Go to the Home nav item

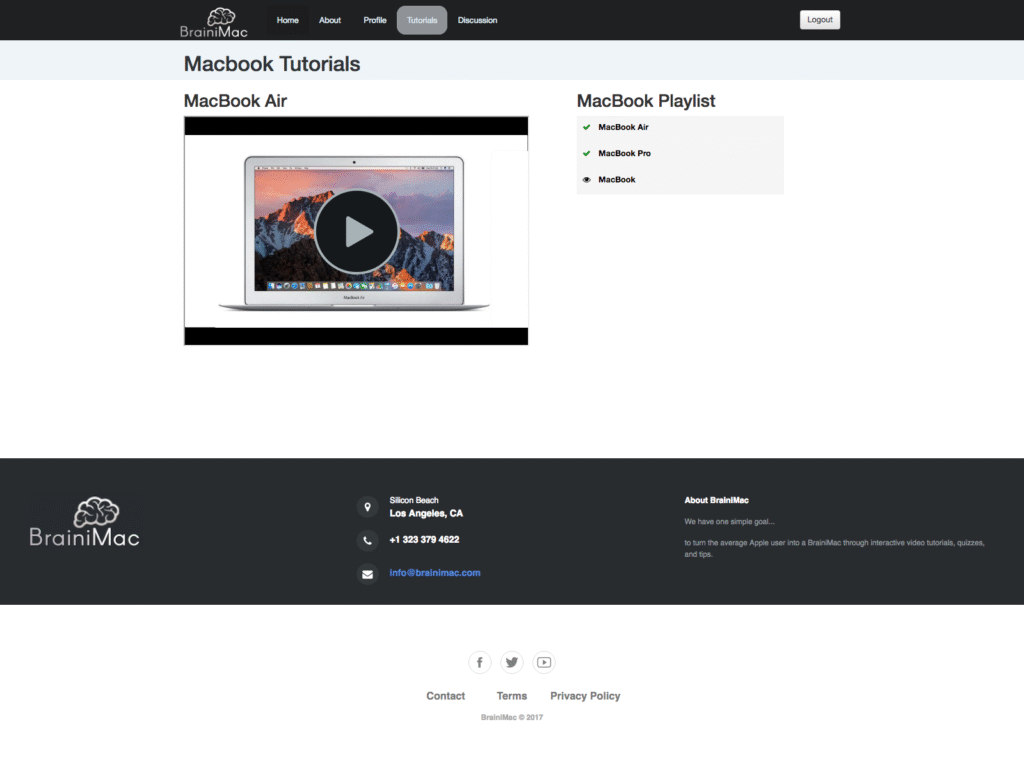(x=287, y=20)
